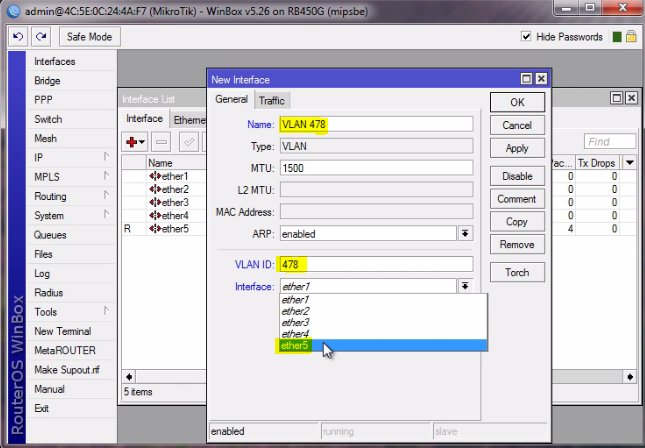
Task: Click the Comment button
Action: pyautogui.click(x=517, y=199)
